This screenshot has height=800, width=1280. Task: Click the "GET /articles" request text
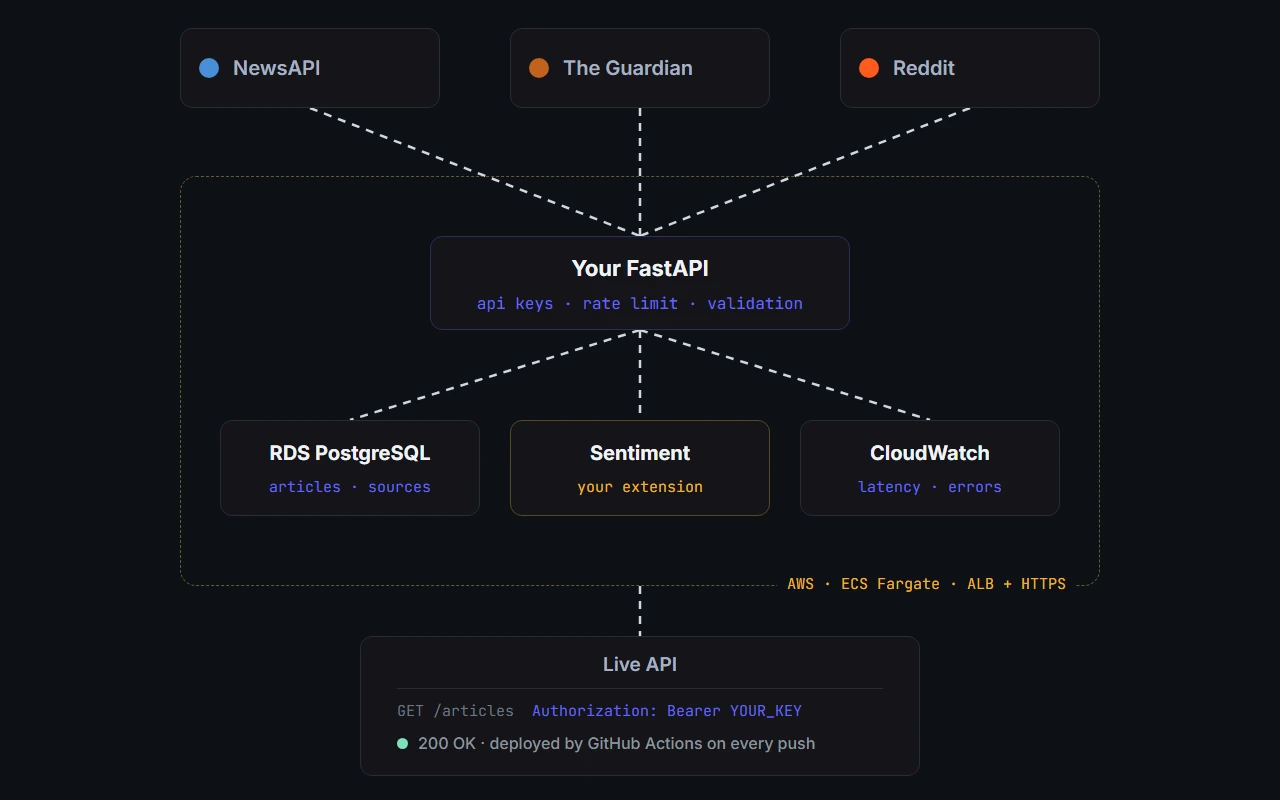click(456, 711)
